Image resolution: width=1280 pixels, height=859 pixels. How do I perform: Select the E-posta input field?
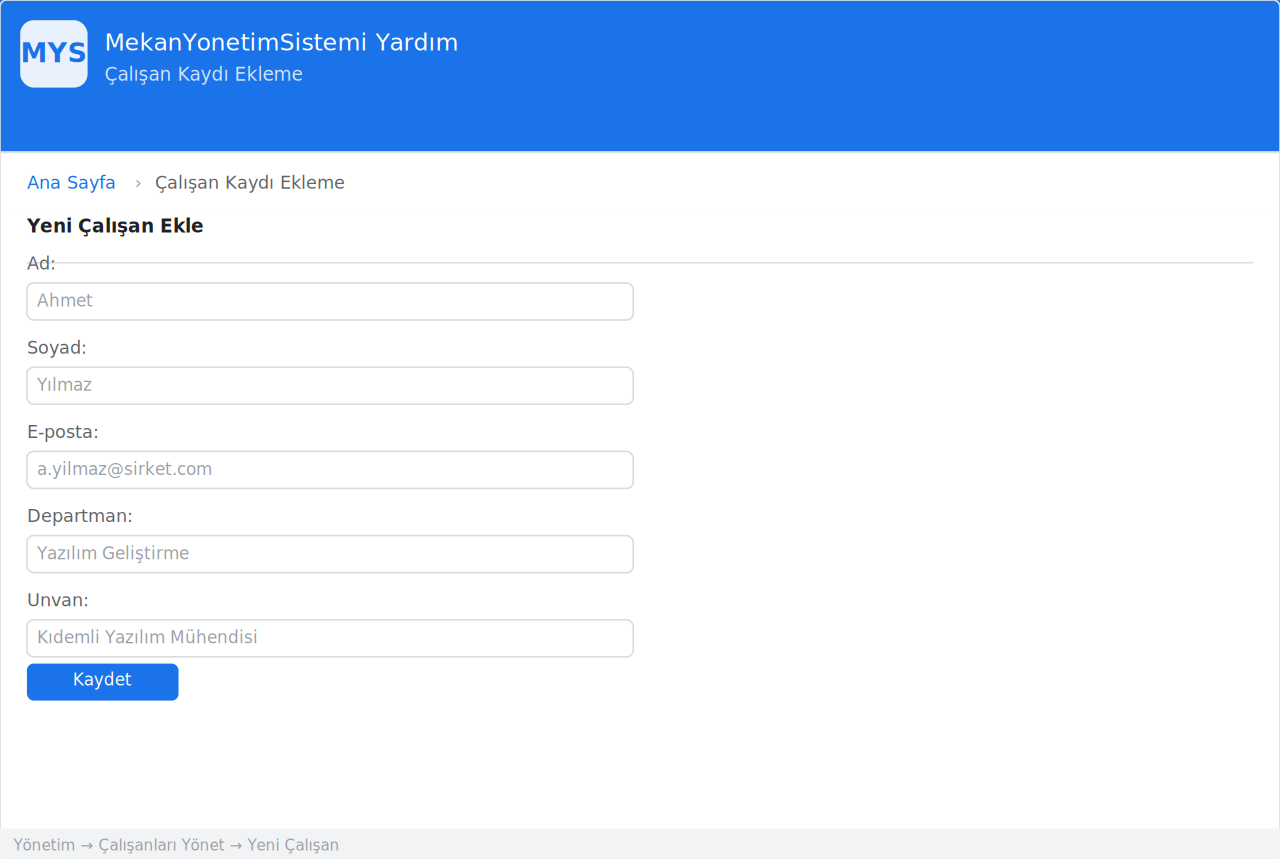pos(330,469)
